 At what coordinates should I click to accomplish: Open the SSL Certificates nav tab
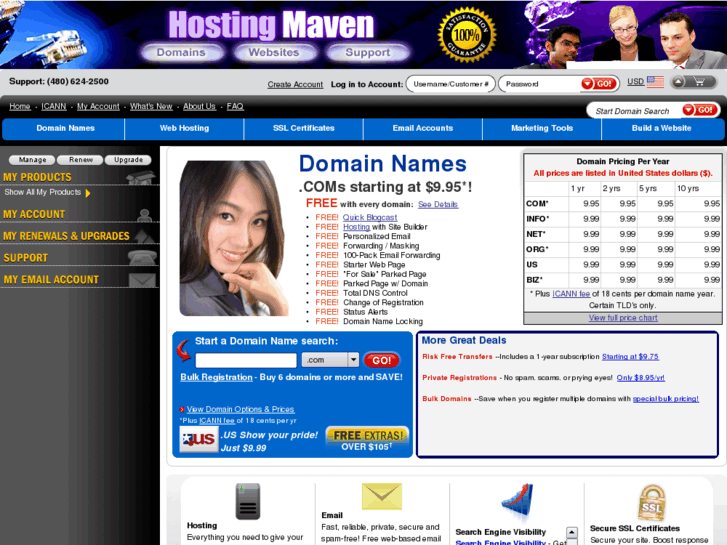pyautogui.click(x=303, y=128)
